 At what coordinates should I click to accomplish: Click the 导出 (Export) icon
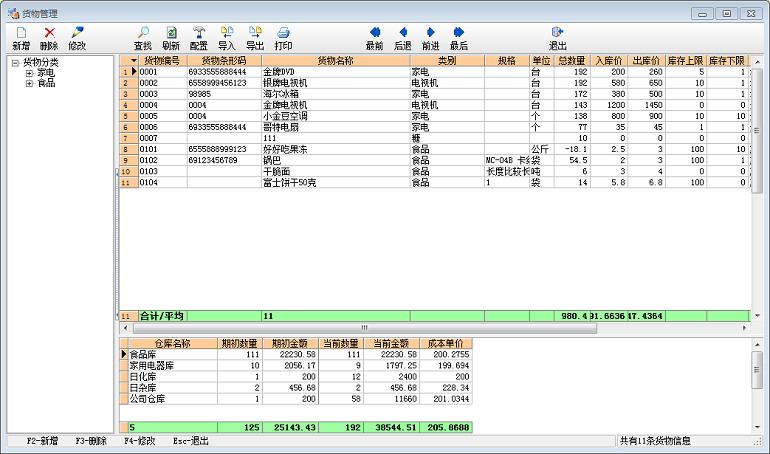[x=255, y=38]
